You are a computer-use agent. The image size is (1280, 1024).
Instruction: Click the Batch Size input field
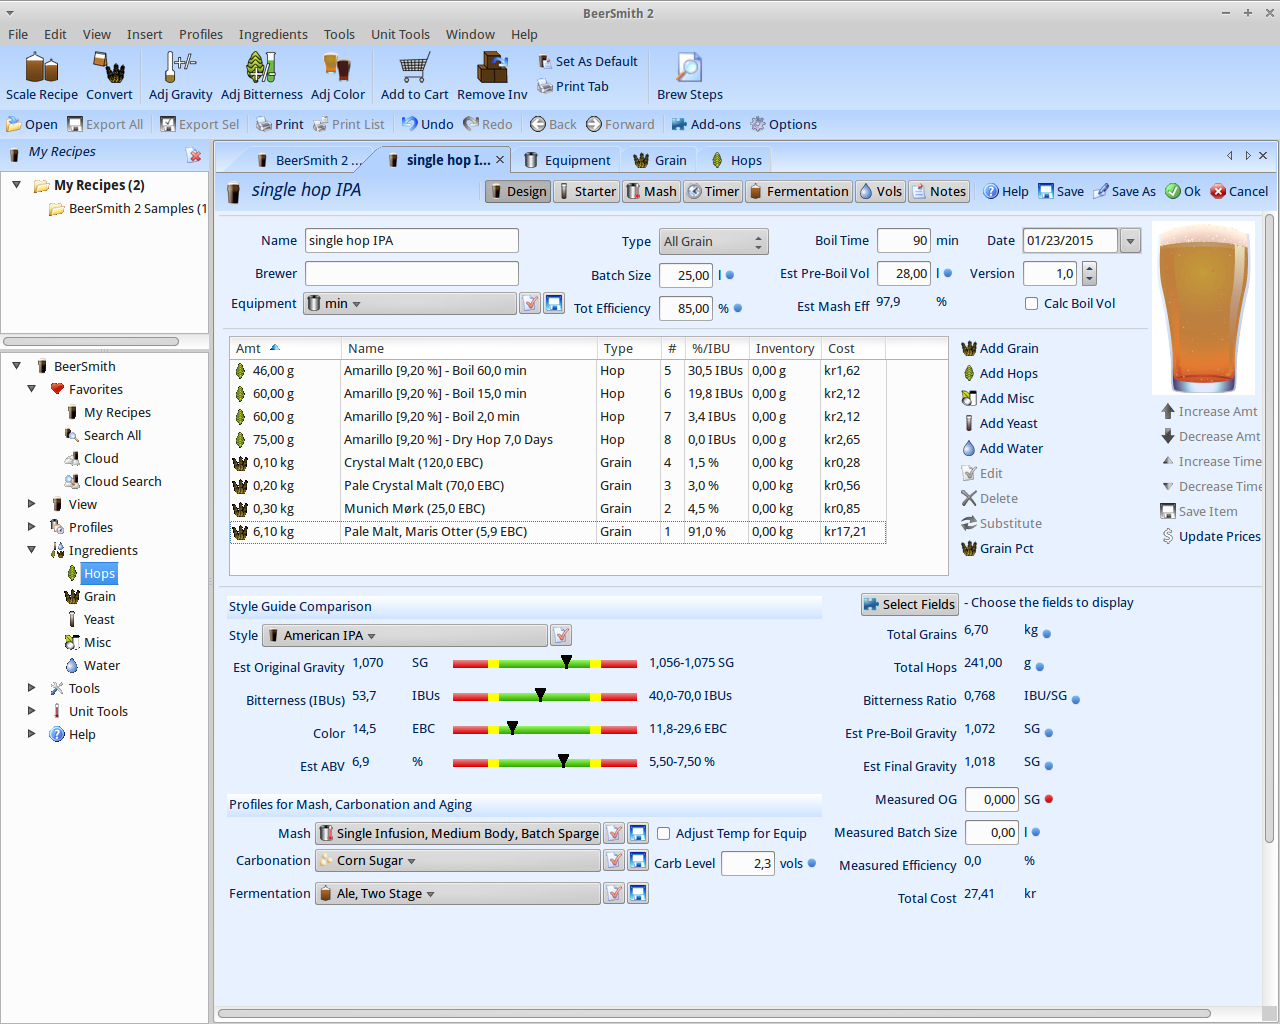point(686,275)
